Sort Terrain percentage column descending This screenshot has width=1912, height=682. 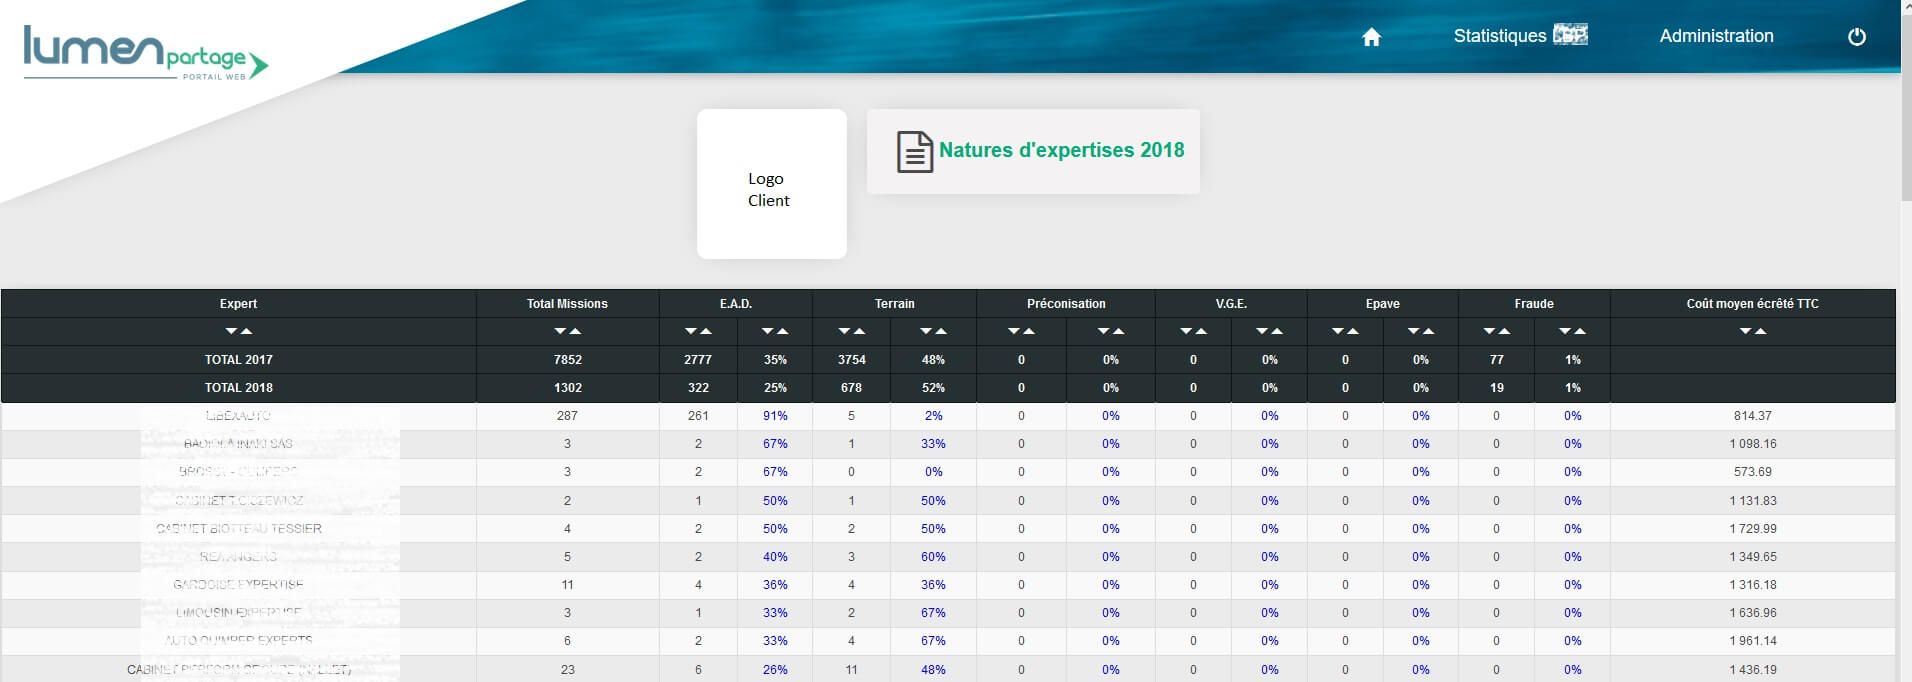coord(927,331)
